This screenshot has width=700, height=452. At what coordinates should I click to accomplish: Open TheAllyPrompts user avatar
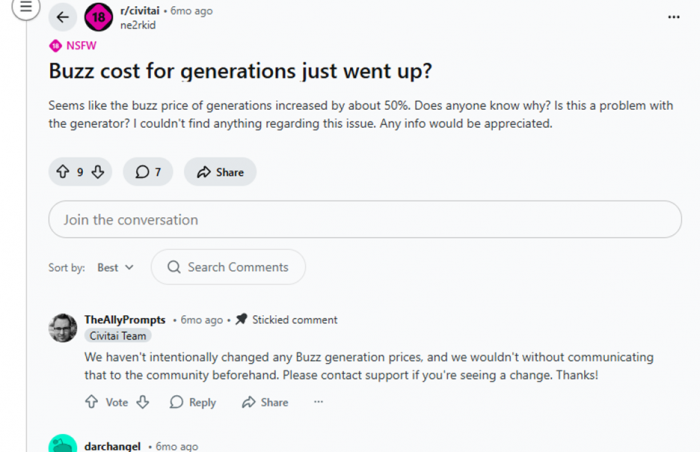[x=63, y=327]
